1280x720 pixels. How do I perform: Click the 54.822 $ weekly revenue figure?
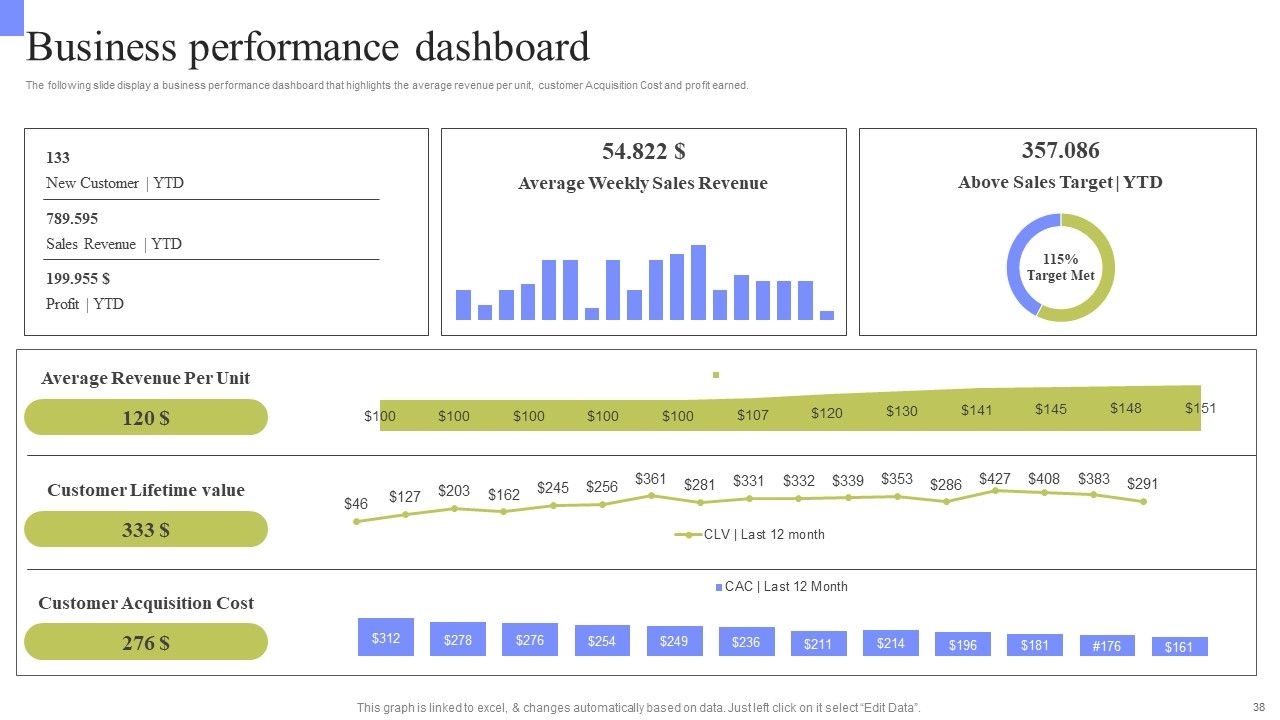643,151
